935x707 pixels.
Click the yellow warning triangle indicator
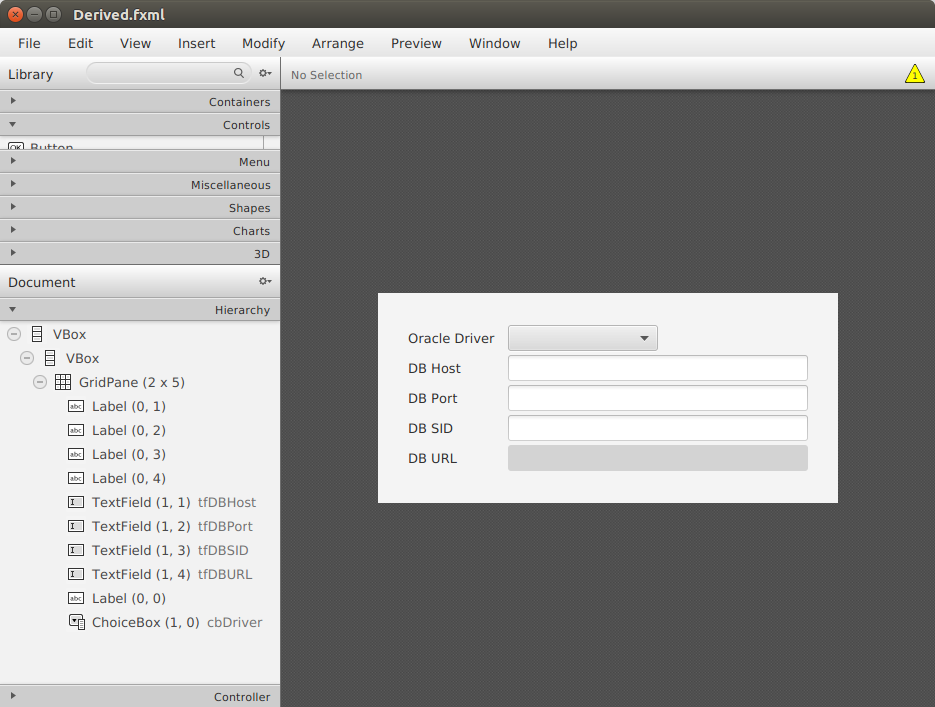click(x=915, y=73)
